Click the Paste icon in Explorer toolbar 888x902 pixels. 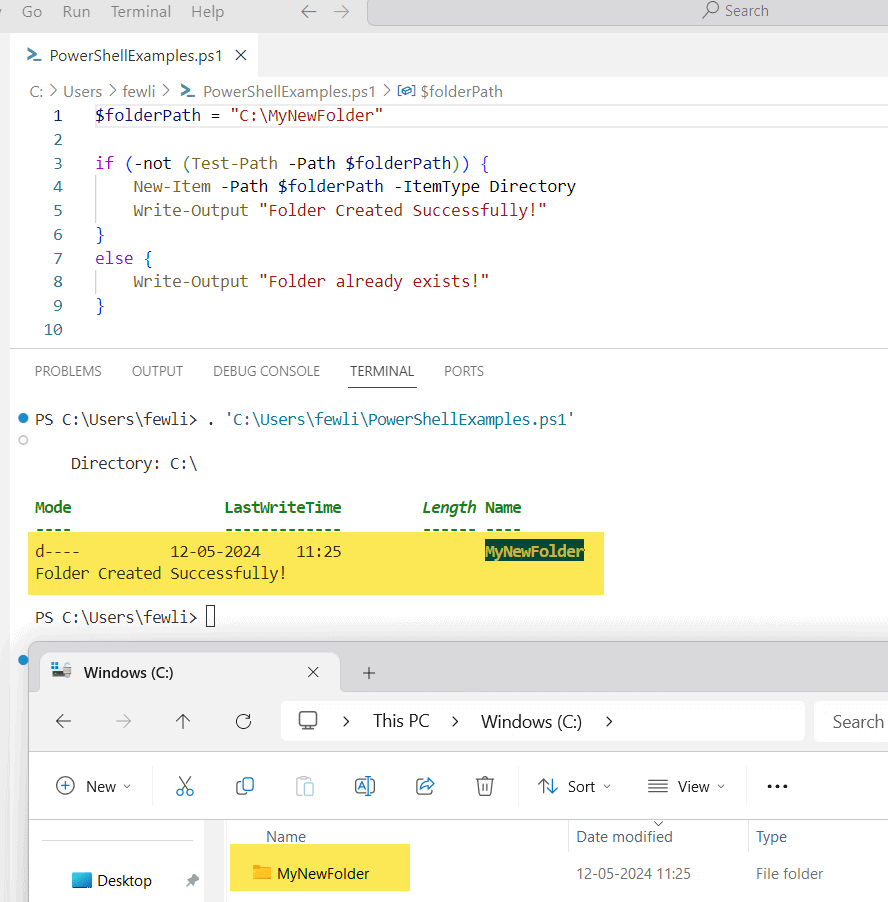coord(305,786)
